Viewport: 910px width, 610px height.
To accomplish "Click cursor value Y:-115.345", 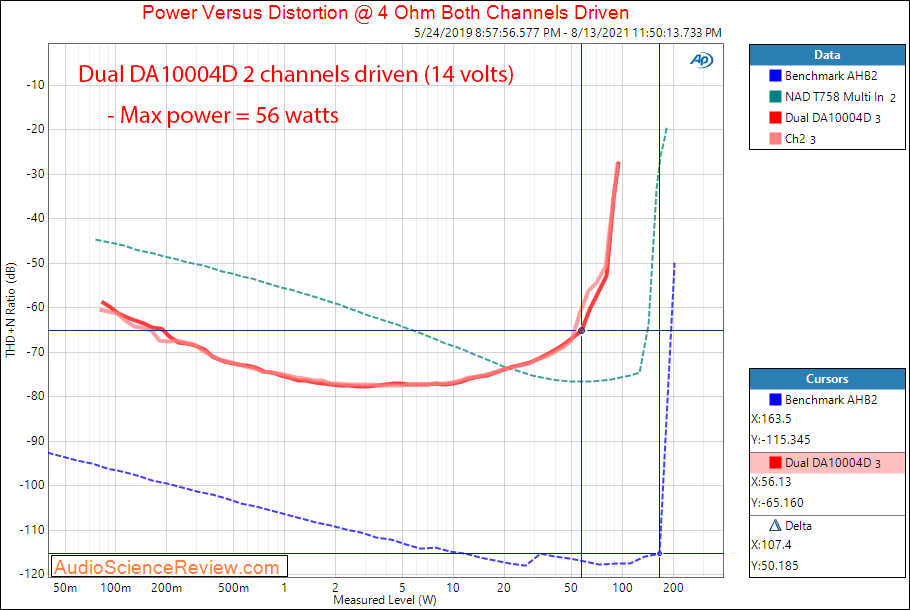I will click(x=781, y=440).
